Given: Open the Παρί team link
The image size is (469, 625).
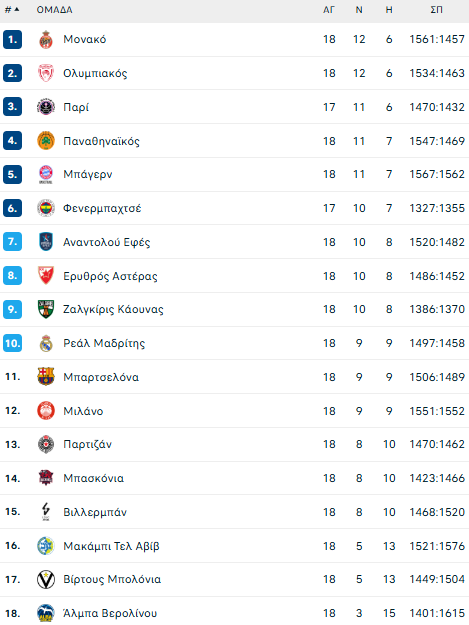Looking at the screenshot, I should tap(76, 107).
